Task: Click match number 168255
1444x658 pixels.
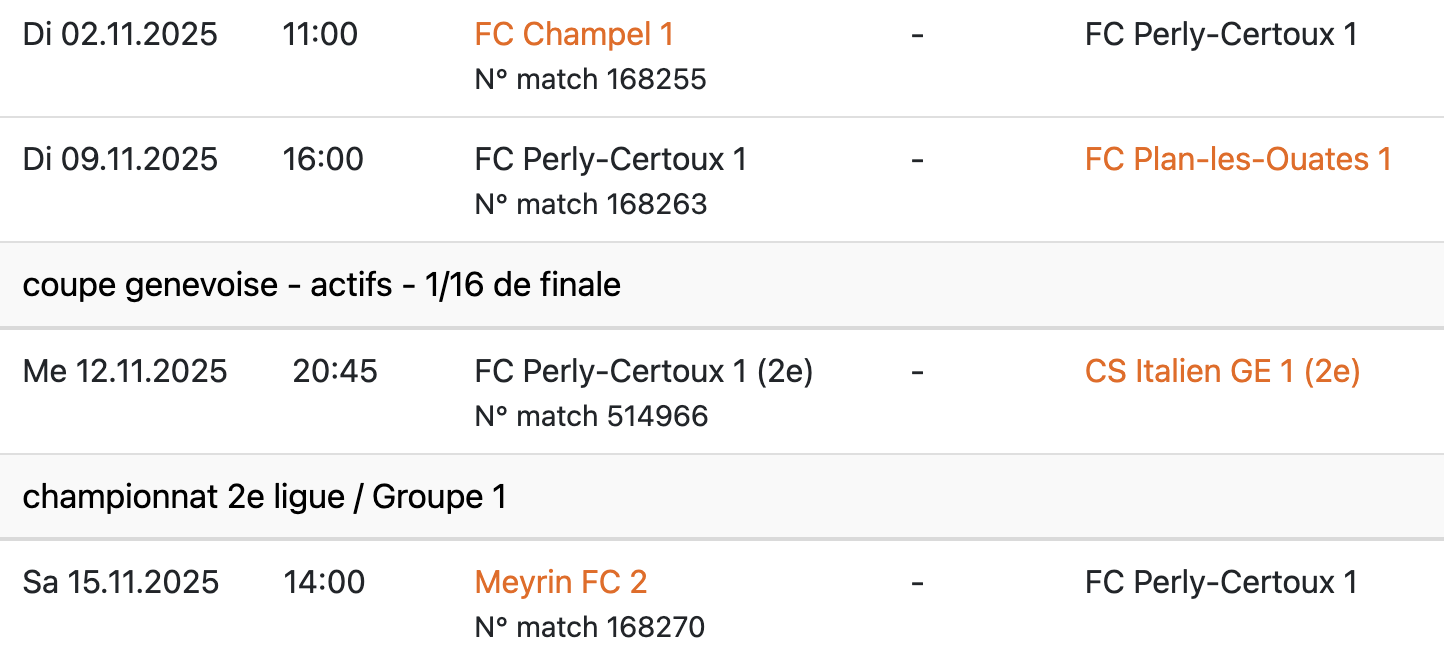Action: click(590, 79)
